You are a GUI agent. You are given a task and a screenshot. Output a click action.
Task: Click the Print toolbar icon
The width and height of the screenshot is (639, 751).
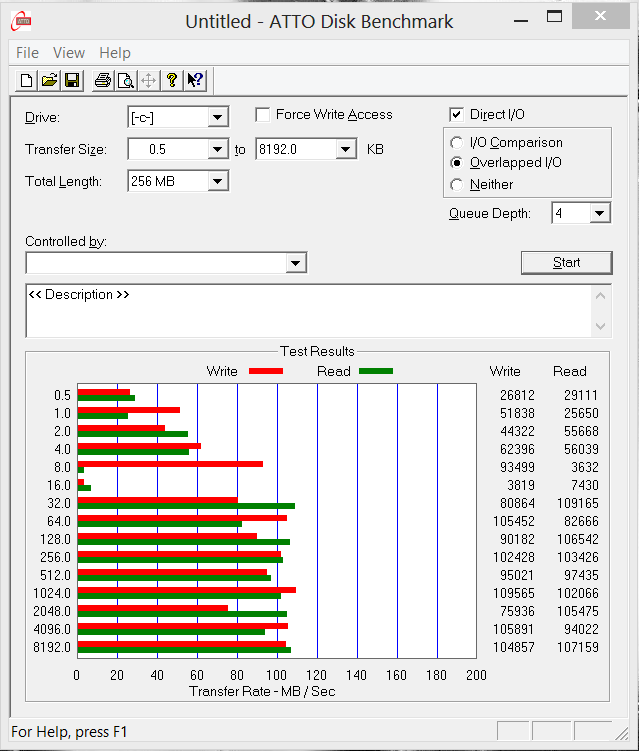103,81
